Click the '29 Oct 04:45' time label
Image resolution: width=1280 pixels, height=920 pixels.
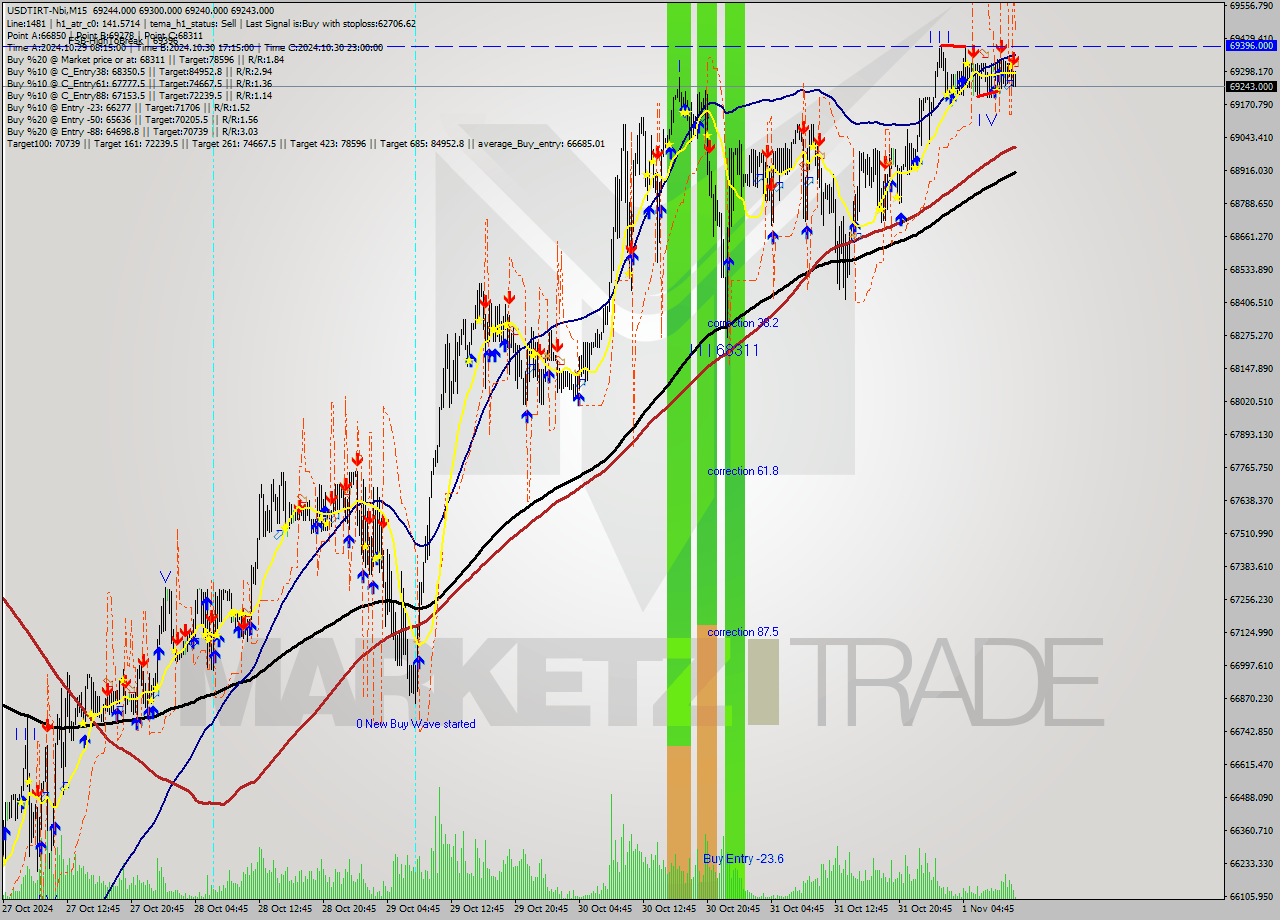(413, 909)
